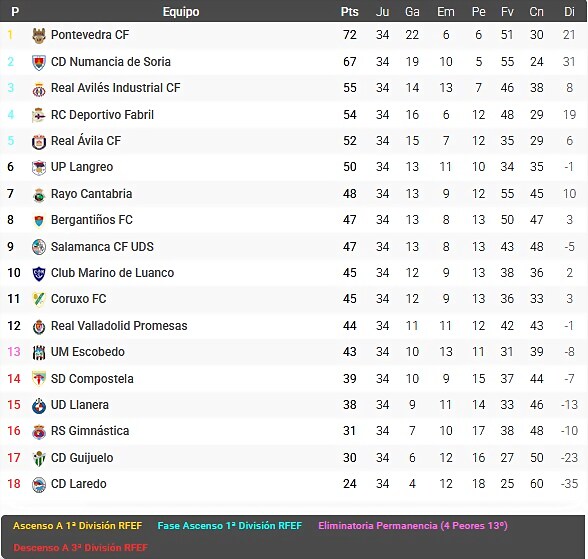
Task: Click the Descenso A 3ª División RFEF legend
Action: pos(81,548)
